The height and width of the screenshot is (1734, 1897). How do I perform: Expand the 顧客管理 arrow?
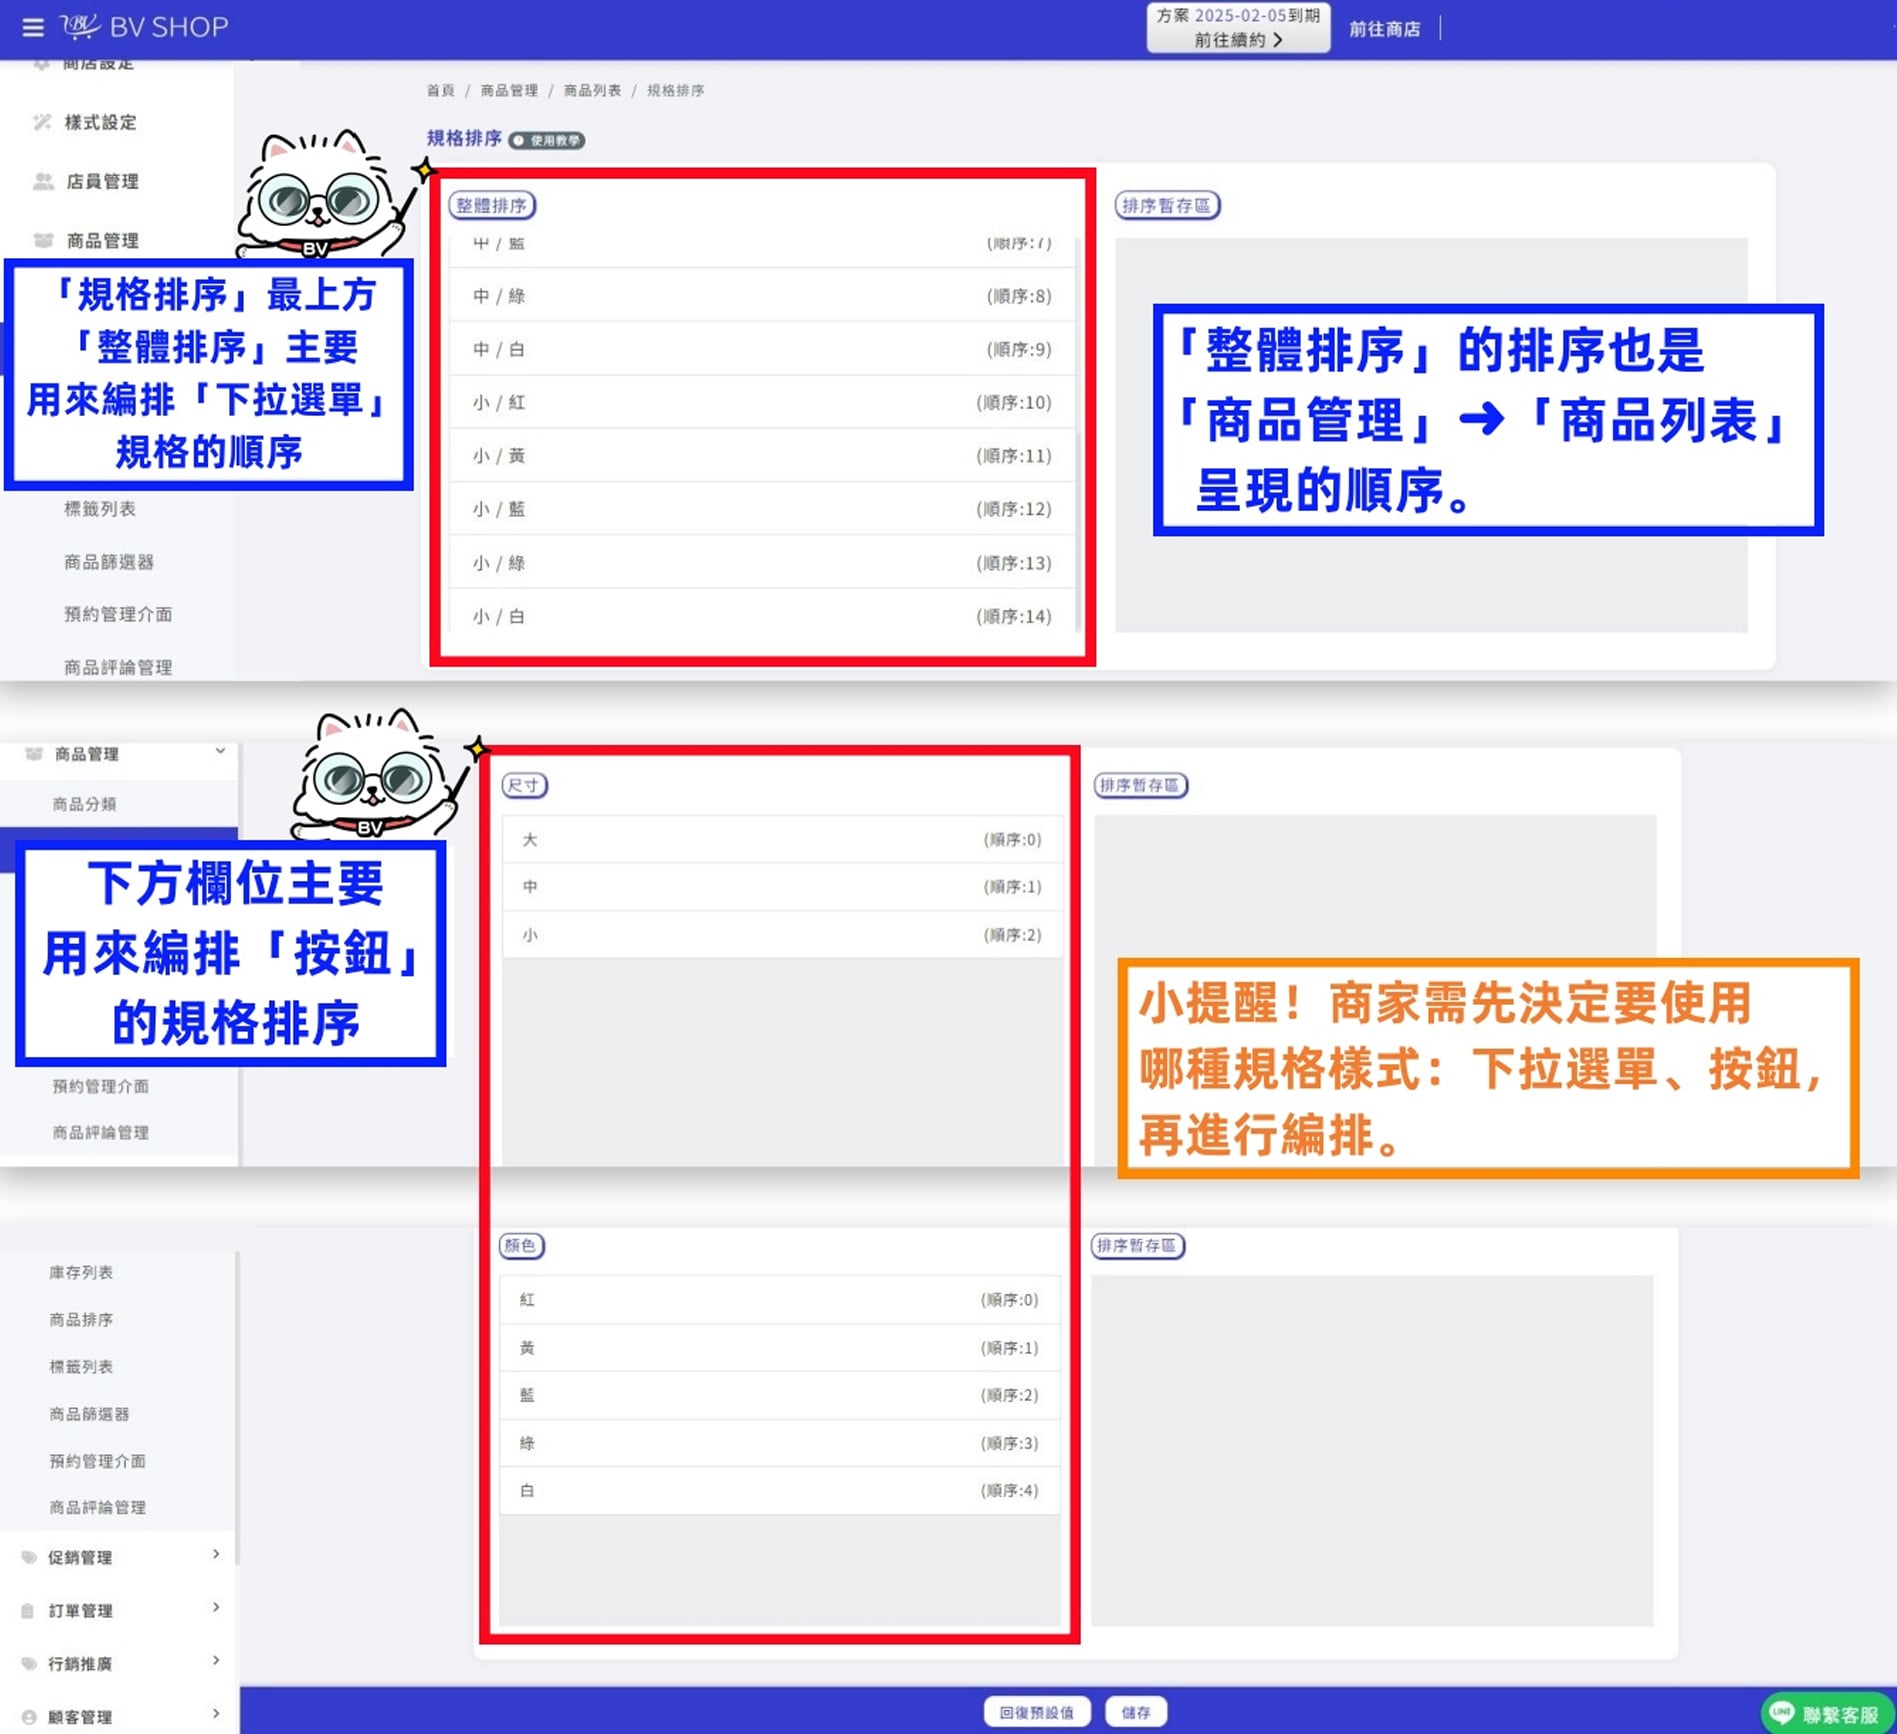pyautogui.click(x=216, y=1713)
